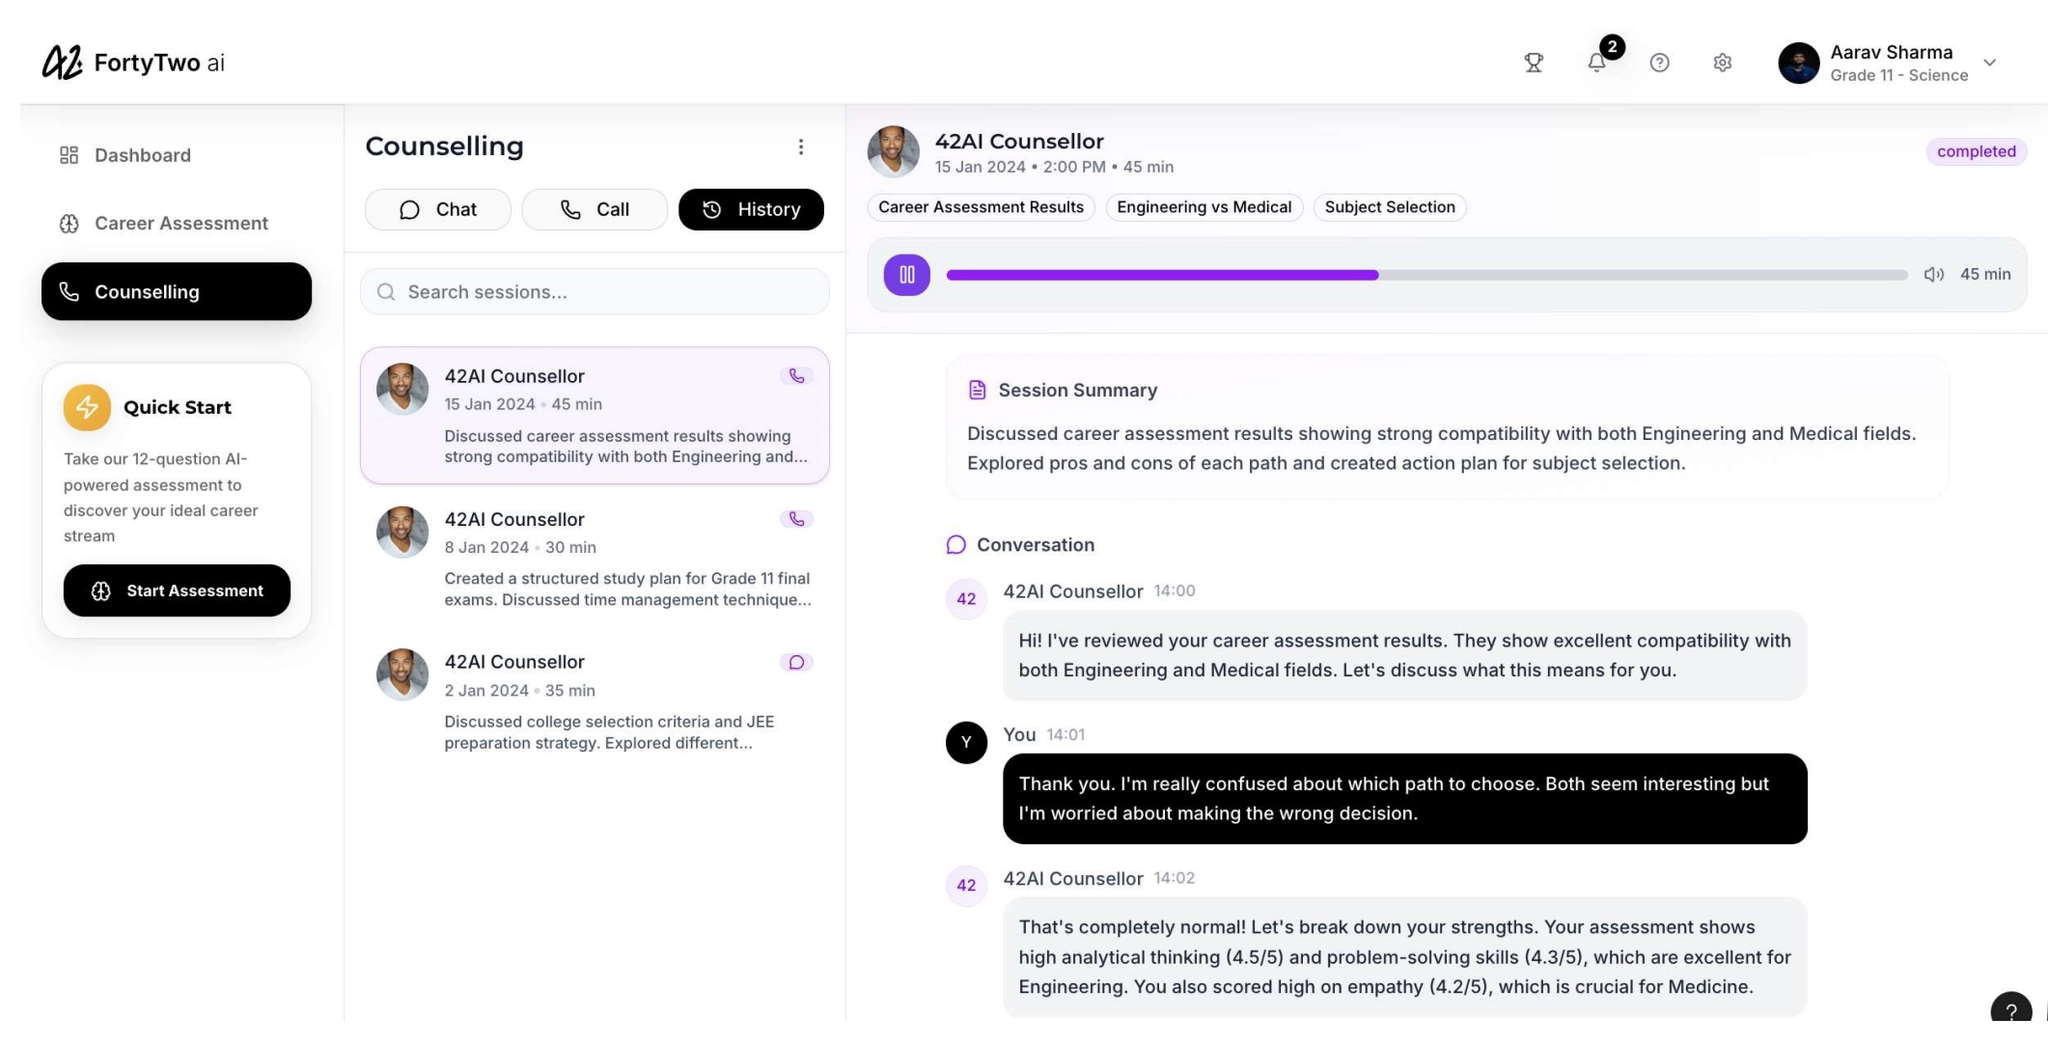
Task: Click the trophy achievements icon
Action: point(1533,63)
